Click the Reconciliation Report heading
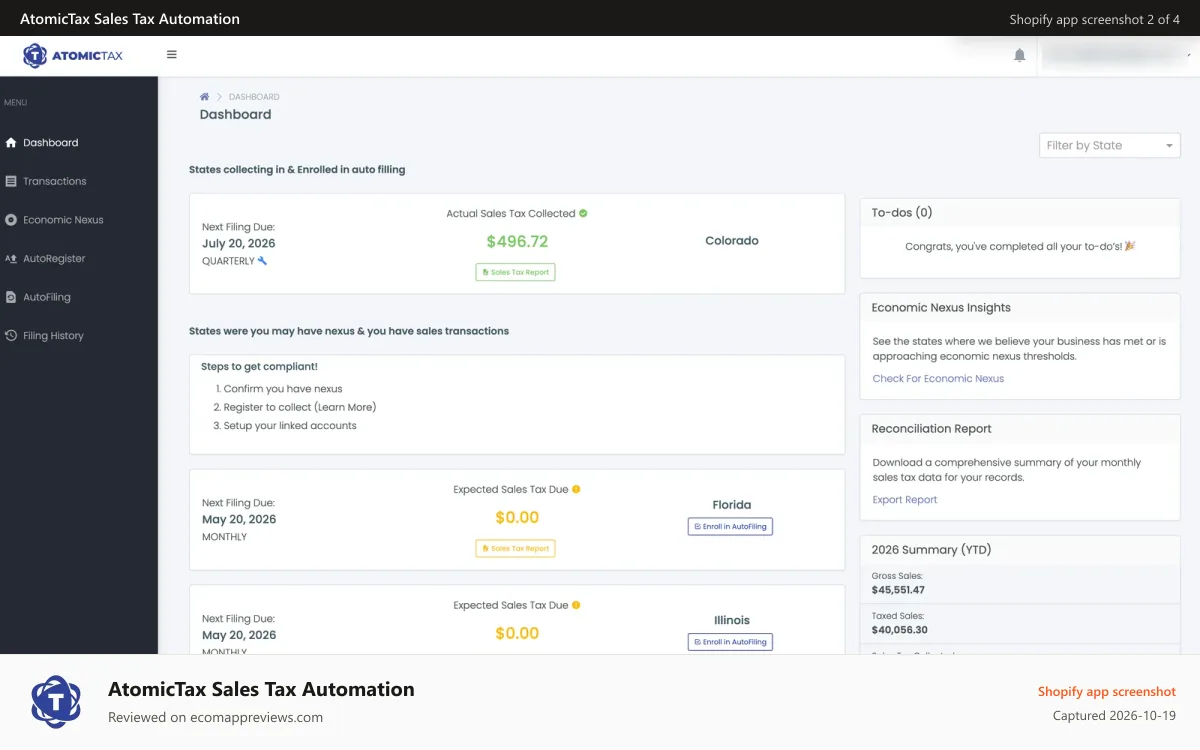The image size is (1200, 750). (x=932, y=428)
